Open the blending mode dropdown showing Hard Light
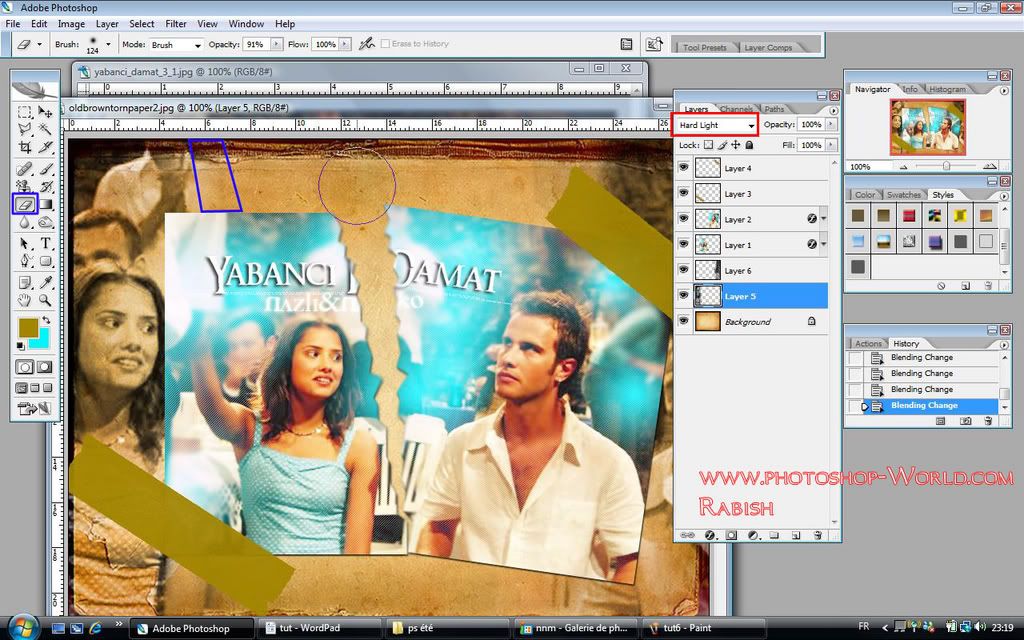The width and height of the screenshot is (1024, 640). click(715, 125)
